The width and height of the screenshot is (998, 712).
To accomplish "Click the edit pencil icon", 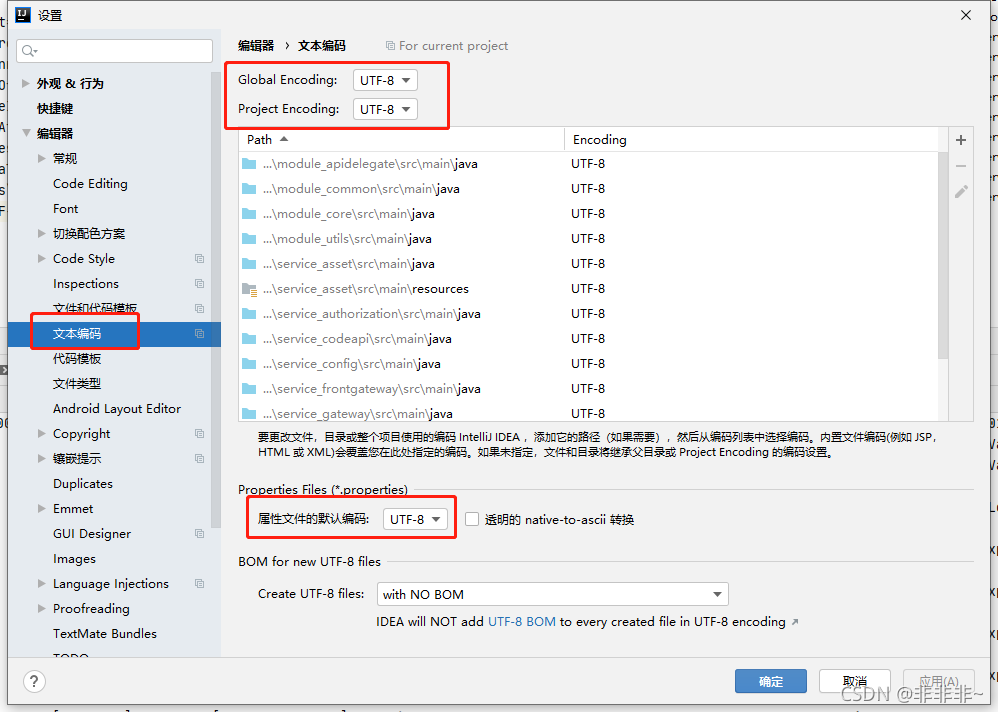I will pyautogui.click(x=961, y=192).
